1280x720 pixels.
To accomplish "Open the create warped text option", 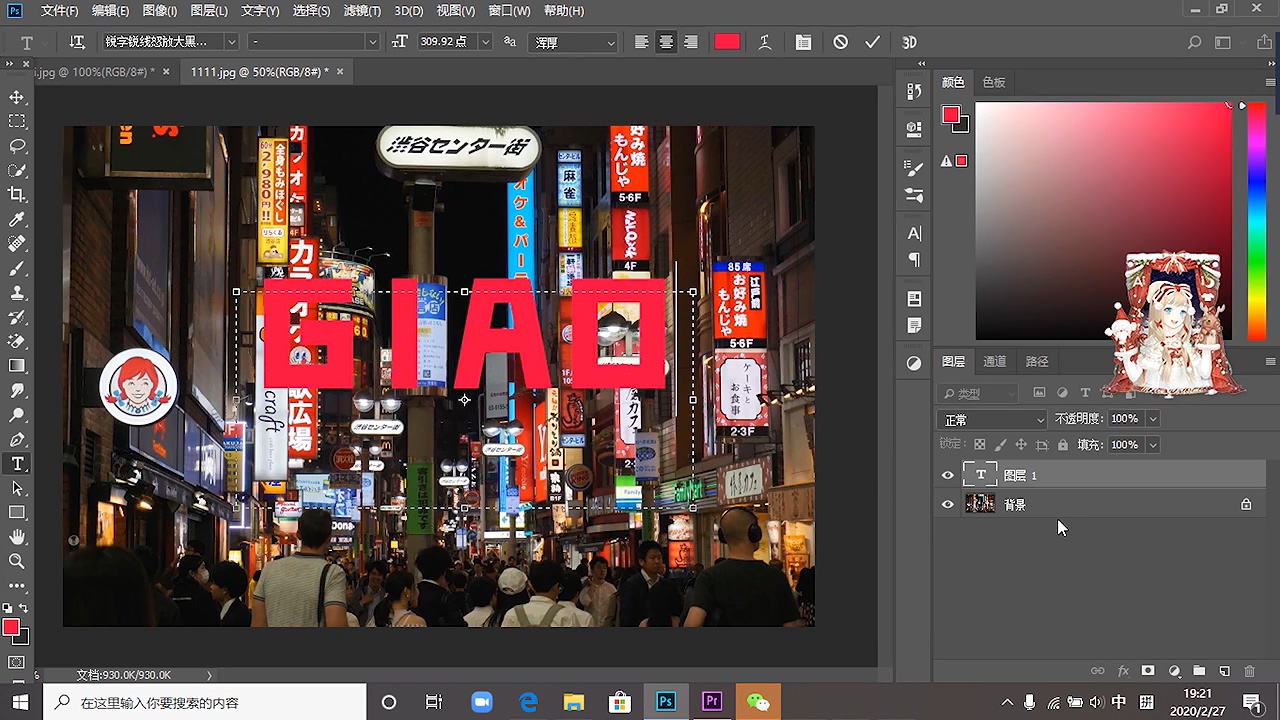I will (764, 42).
